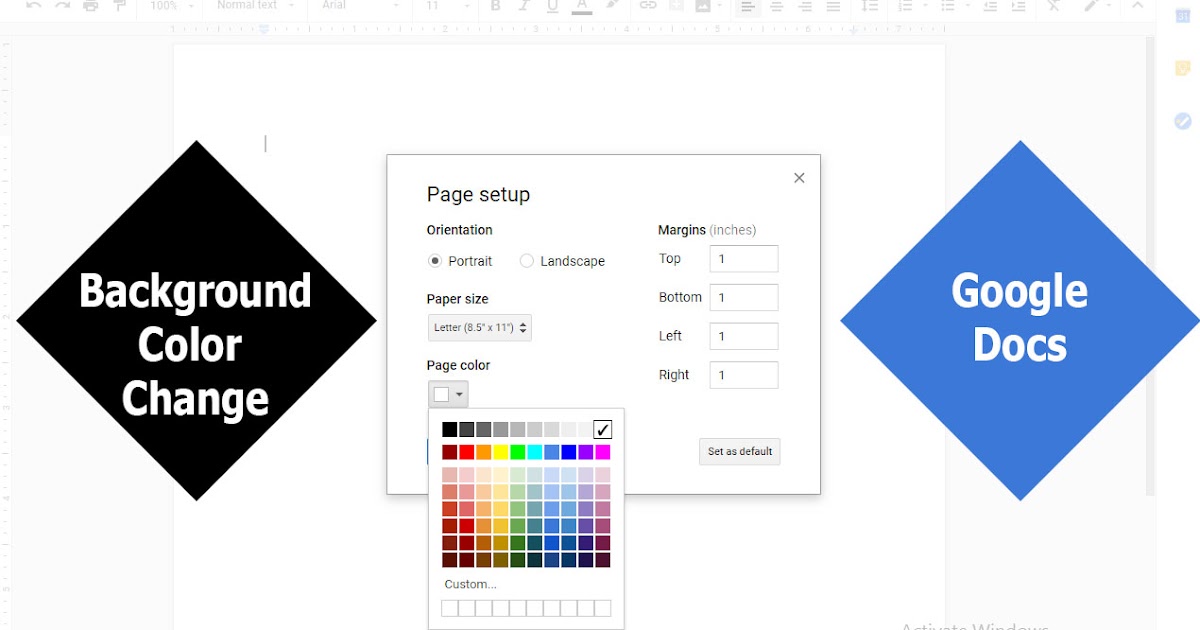Collapse the toolbar with the chevron

1138,5
